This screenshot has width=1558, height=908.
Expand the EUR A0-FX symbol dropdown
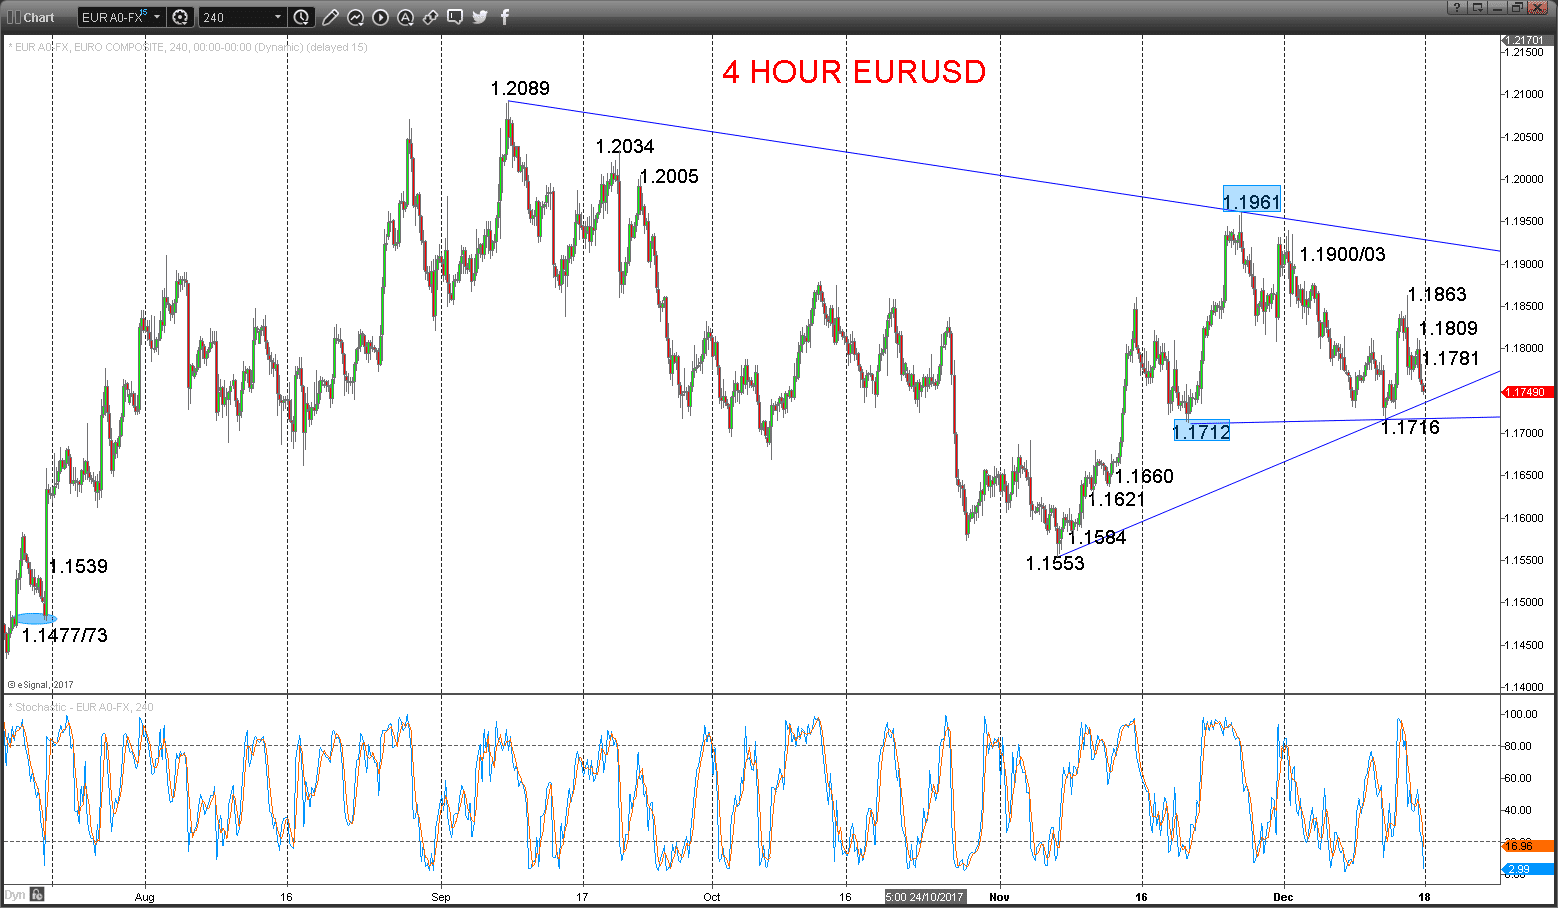tap(157, 17)
